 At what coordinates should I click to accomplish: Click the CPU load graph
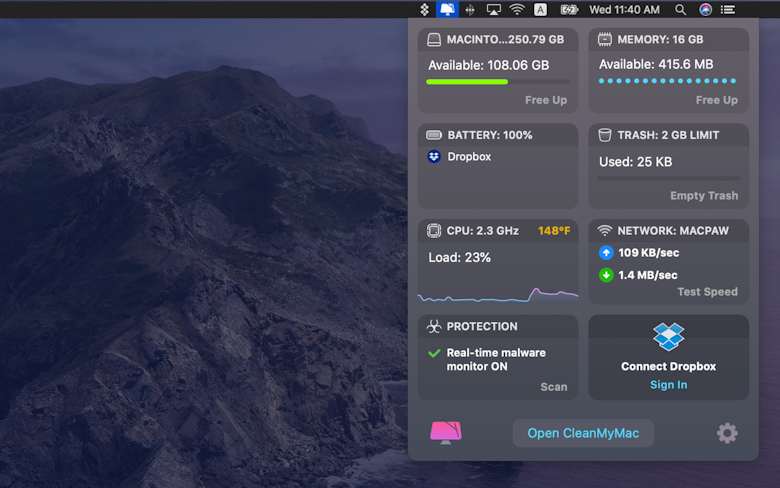tap(498, 294)
